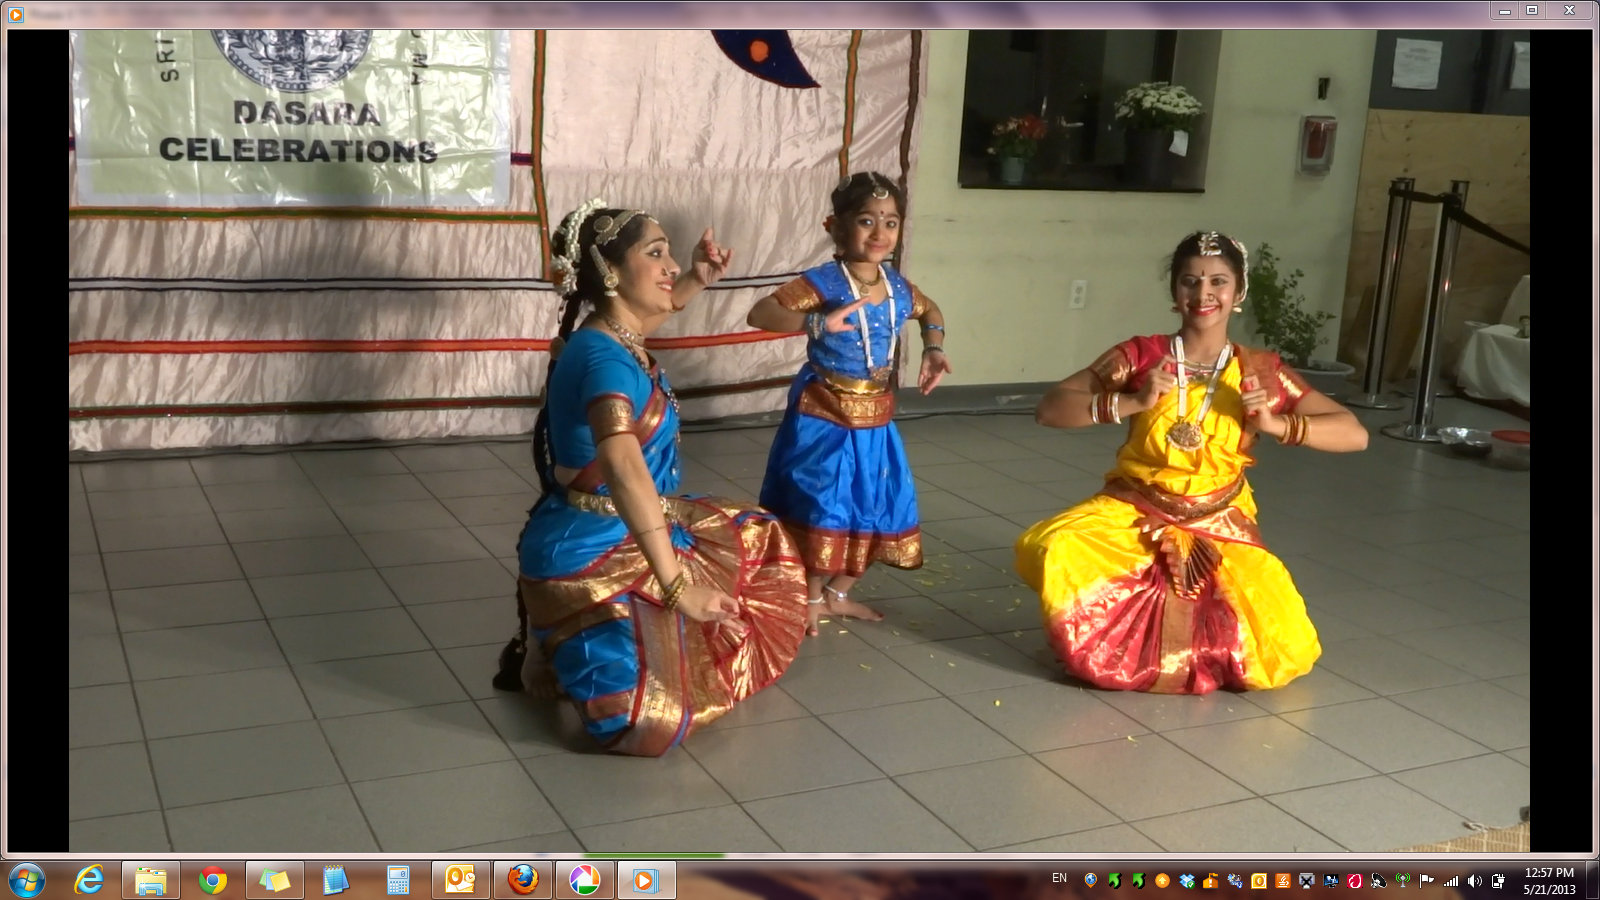Open the EN language selector
Screen dimensions: 1600x900
[1059, 879]
